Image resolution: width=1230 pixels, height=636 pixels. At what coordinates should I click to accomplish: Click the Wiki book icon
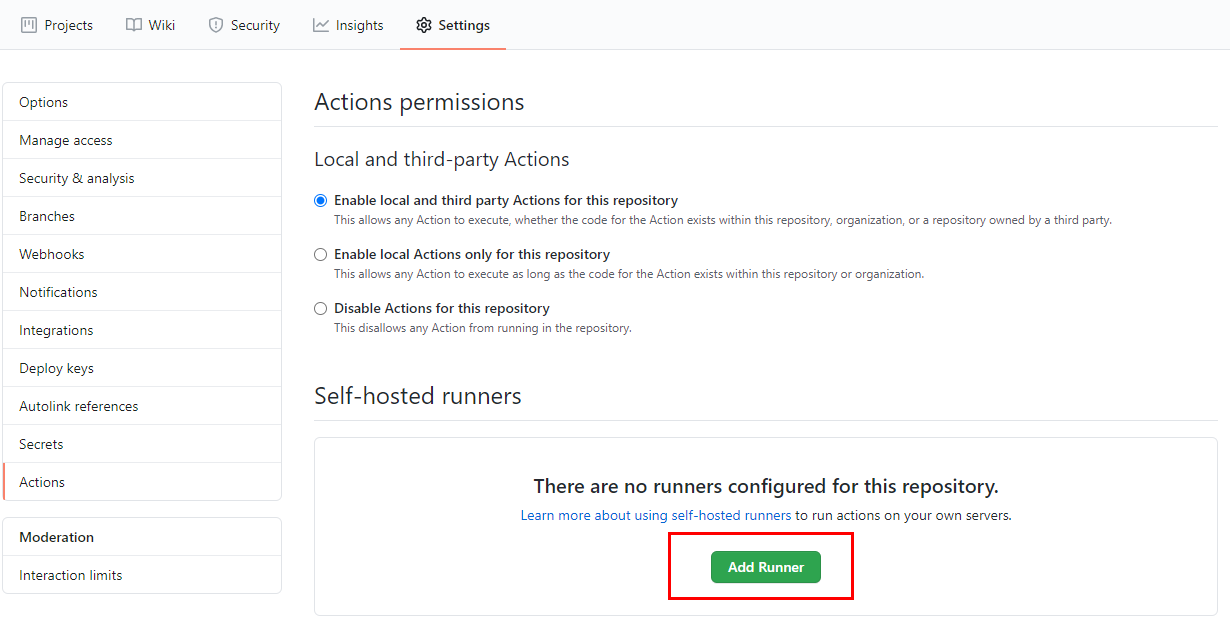point(134,25)
